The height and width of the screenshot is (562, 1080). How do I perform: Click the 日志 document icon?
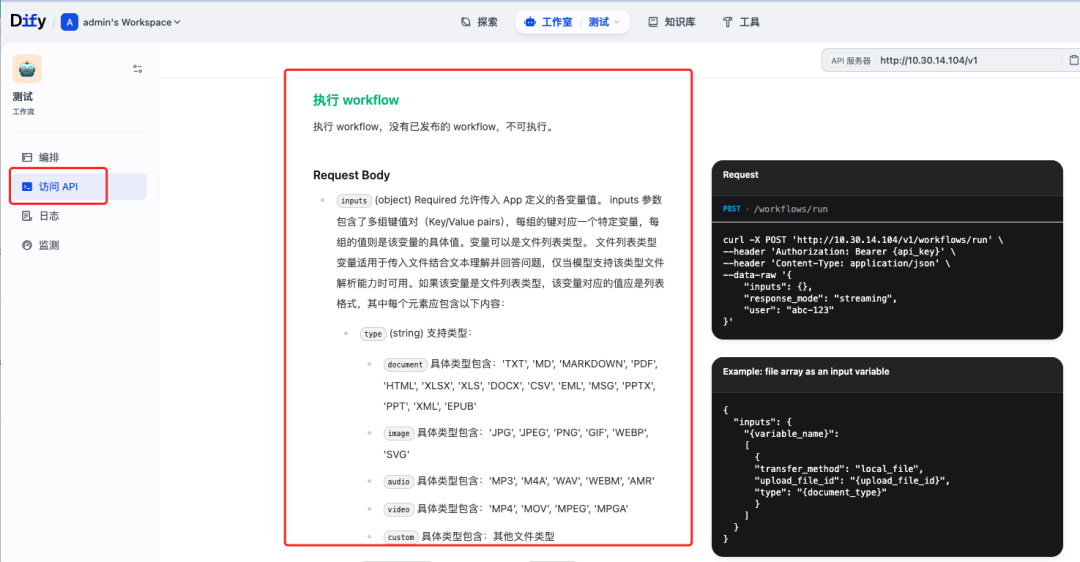(x=27, y=216)
